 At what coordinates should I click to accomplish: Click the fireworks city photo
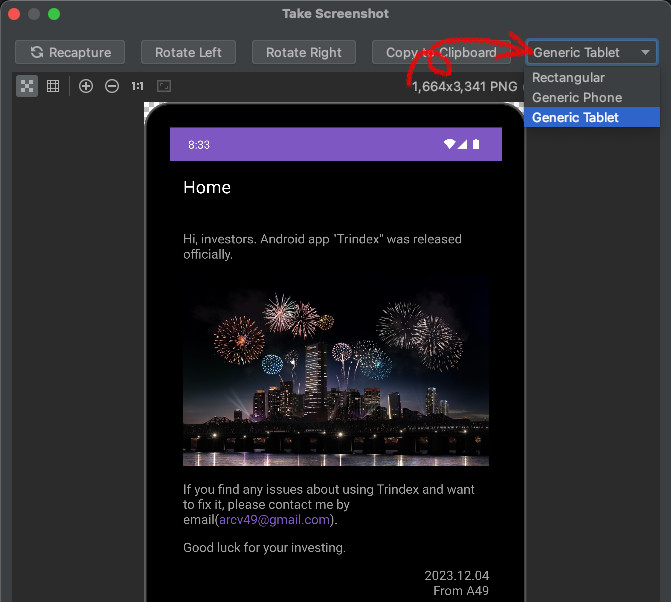click(x=336, y=371)
